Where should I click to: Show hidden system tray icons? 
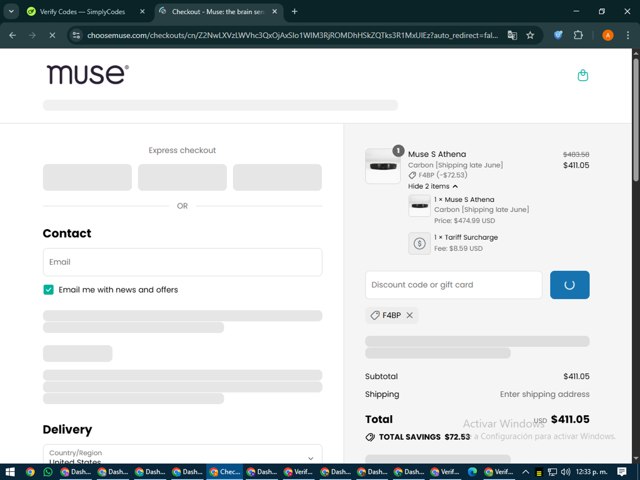coord(526,472)
